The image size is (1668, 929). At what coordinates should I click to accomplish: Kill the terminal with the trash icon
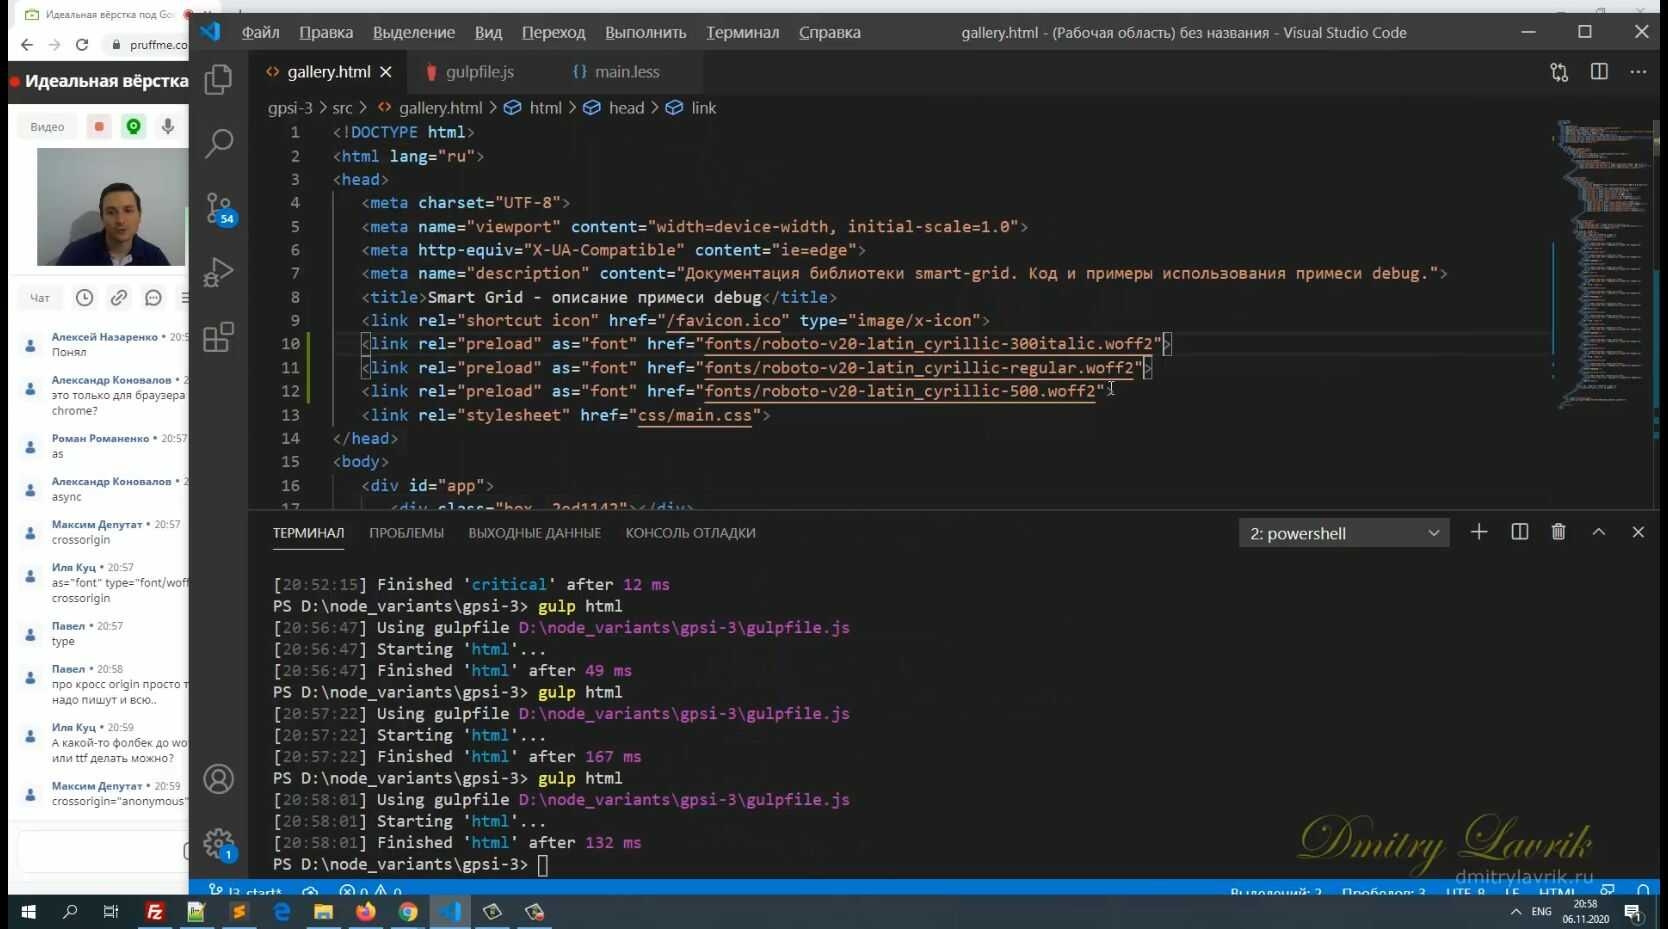click(x=1558, y=532)
